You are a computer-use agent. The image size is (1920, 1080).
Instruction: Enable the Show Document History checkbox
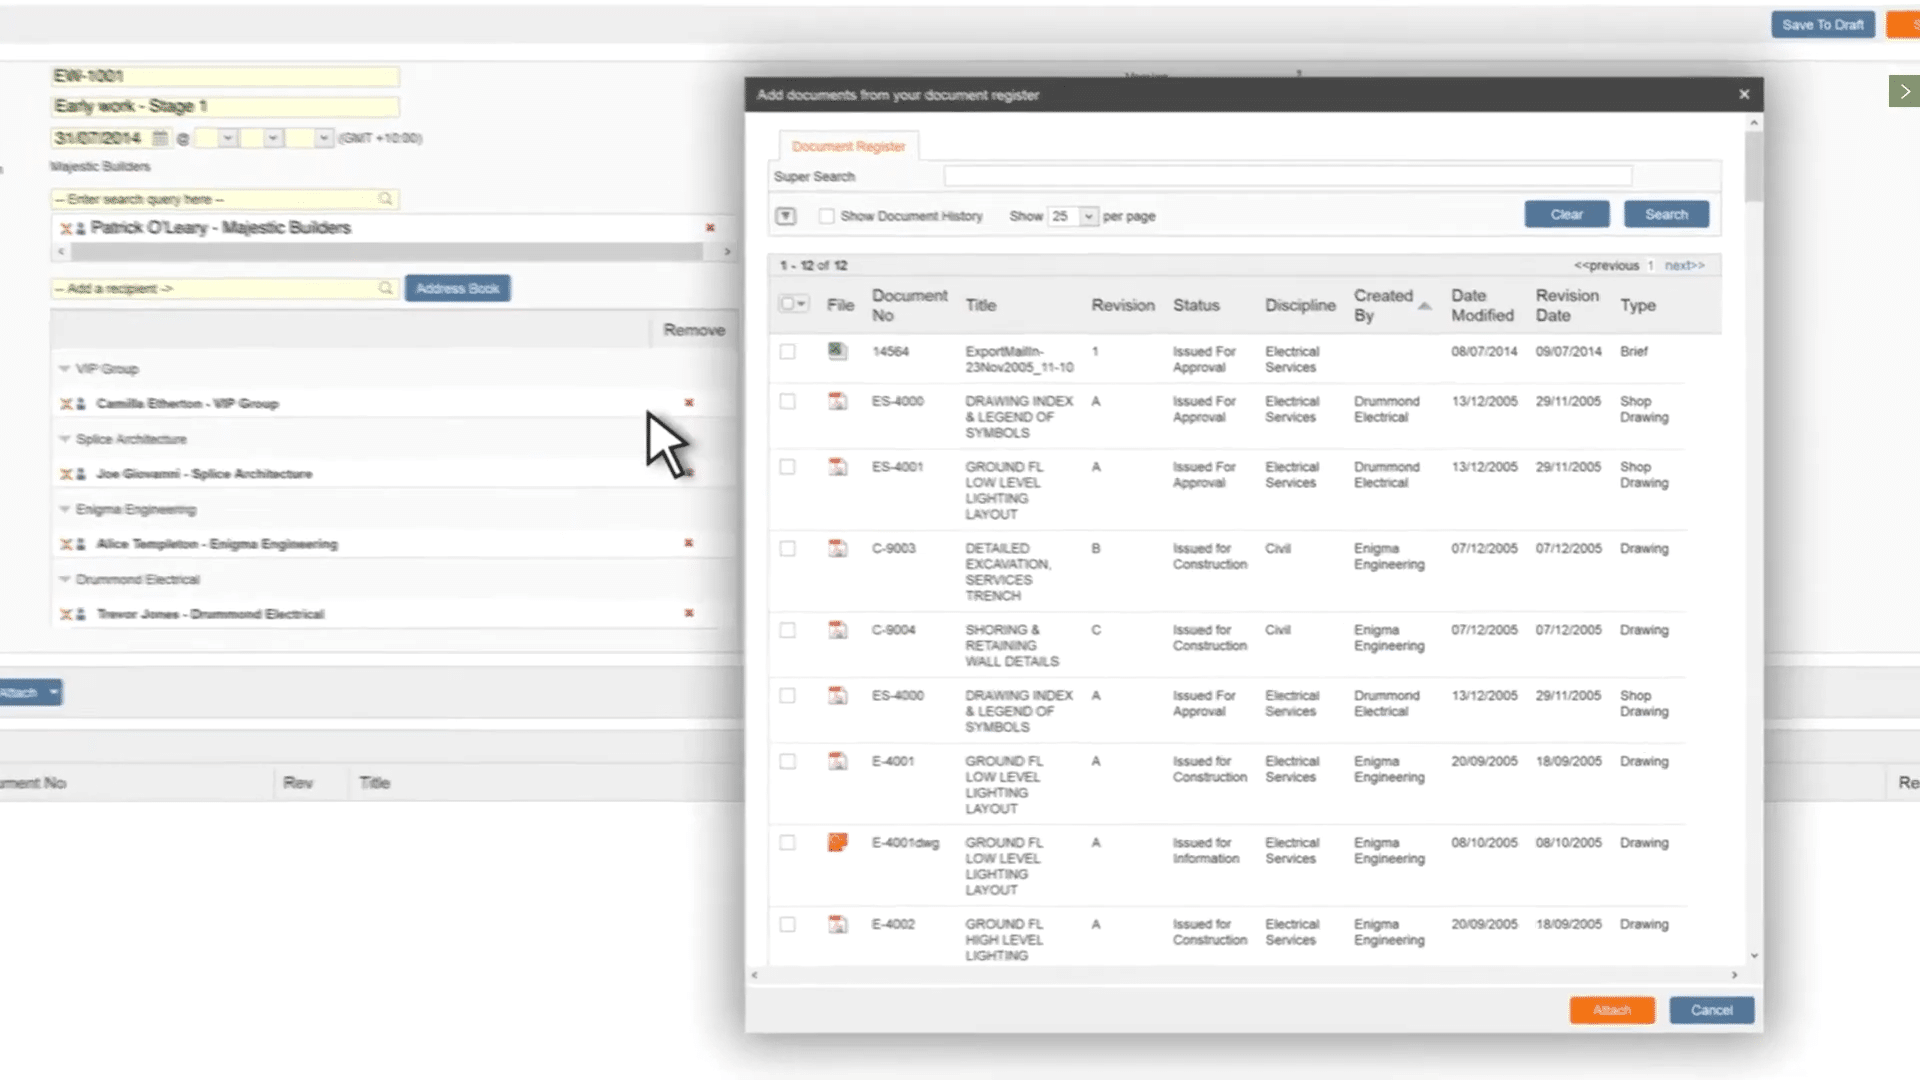[x=827, y=216]
